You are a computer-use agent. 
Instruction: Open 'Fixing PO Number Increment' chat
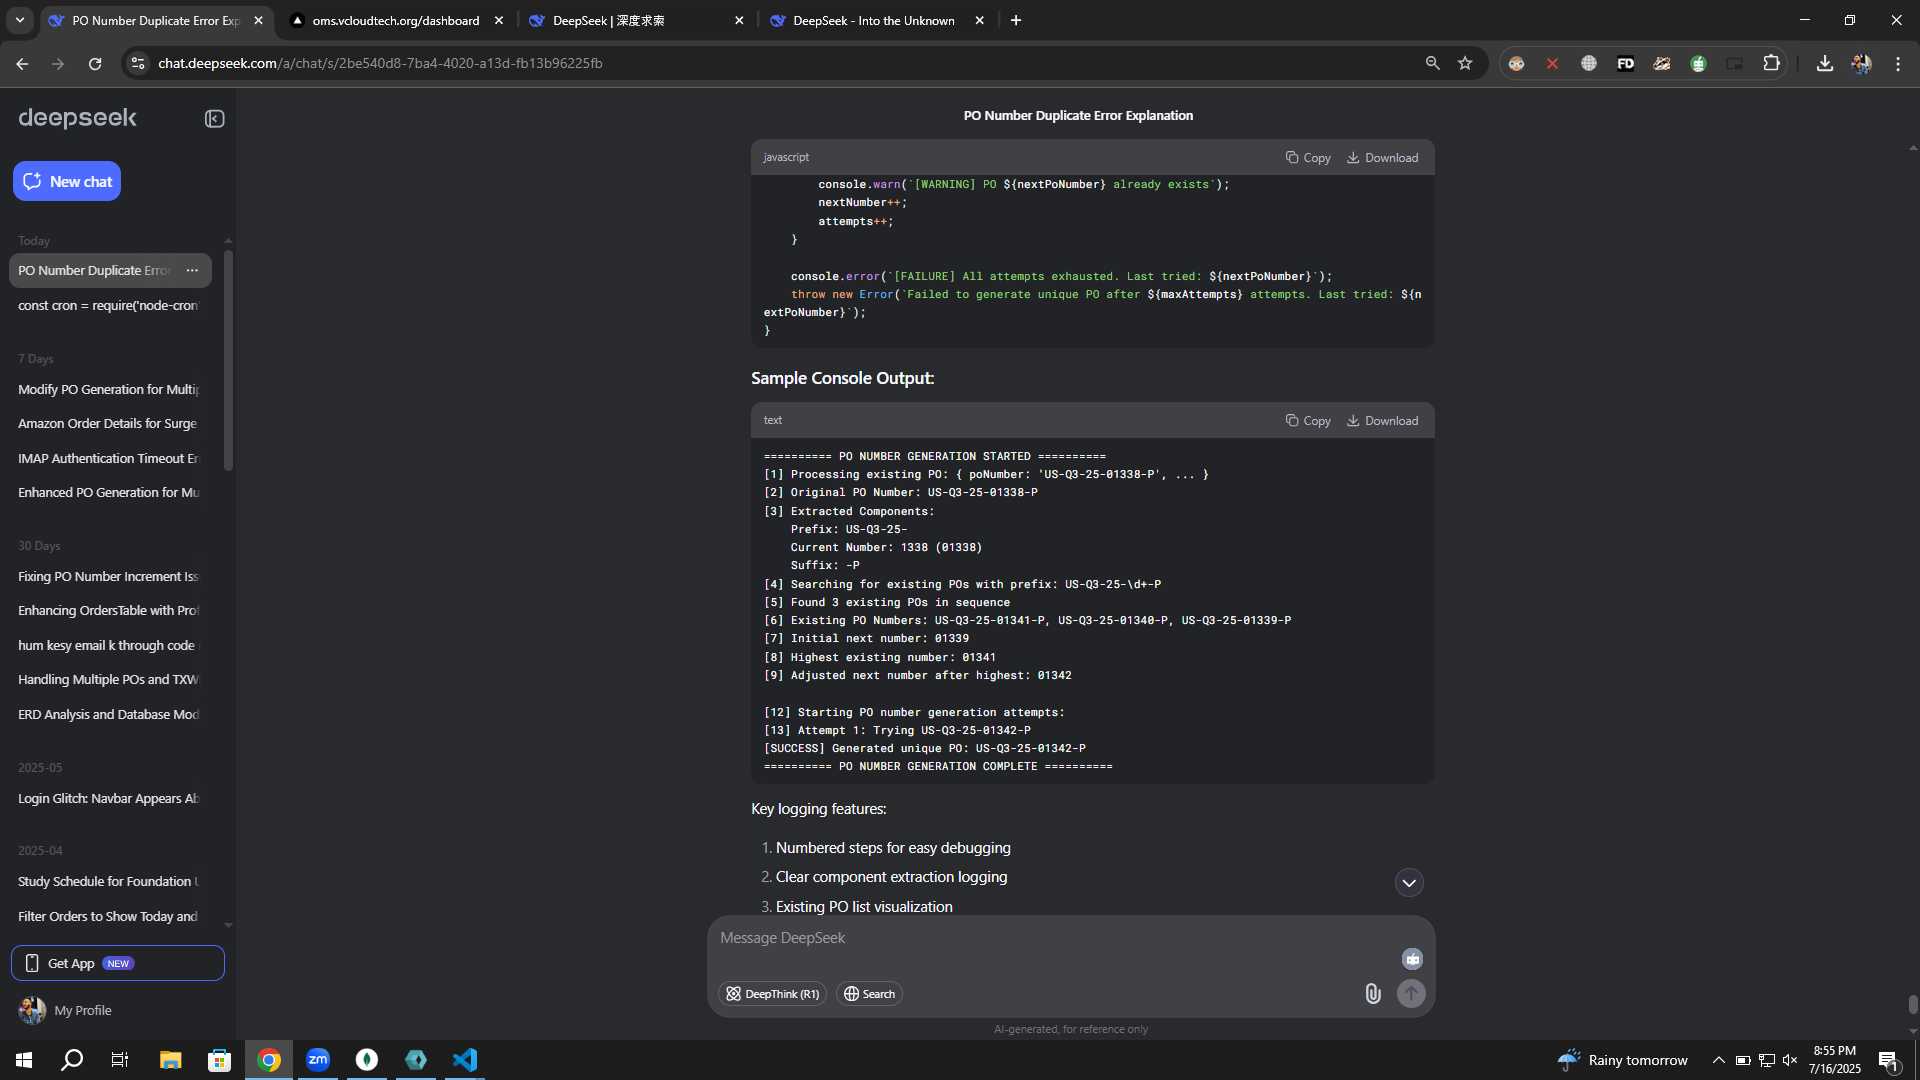[108, 576]
